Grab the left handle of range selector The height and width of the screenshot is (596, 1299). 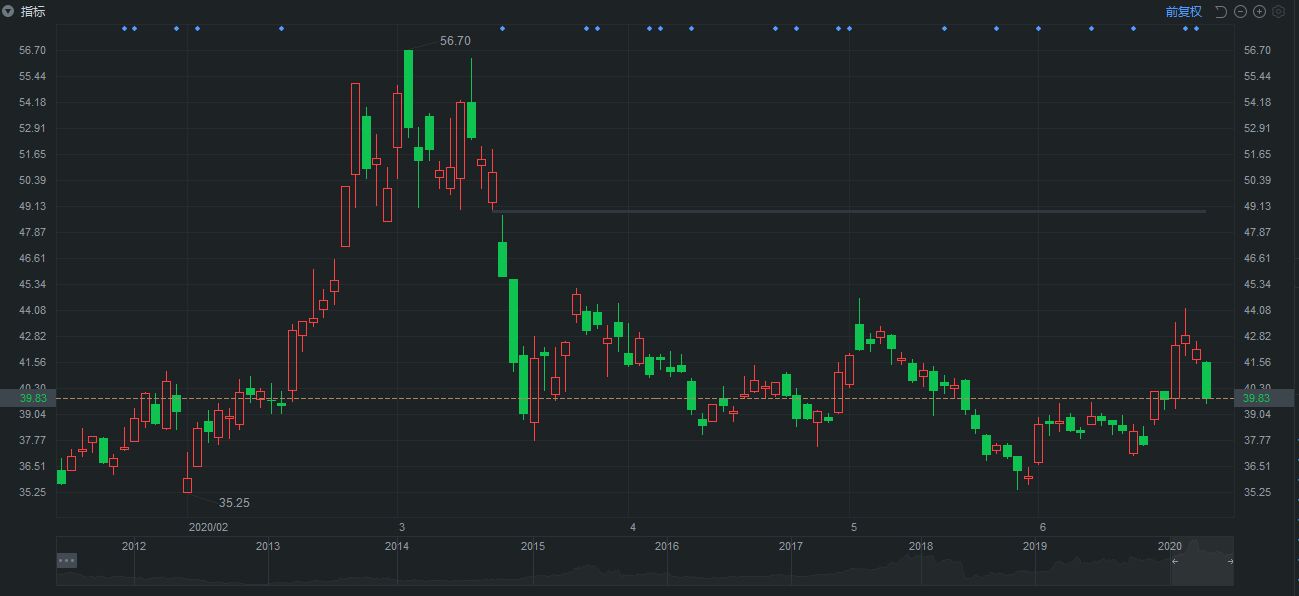pyautogui.click(x=1175, y=561)
